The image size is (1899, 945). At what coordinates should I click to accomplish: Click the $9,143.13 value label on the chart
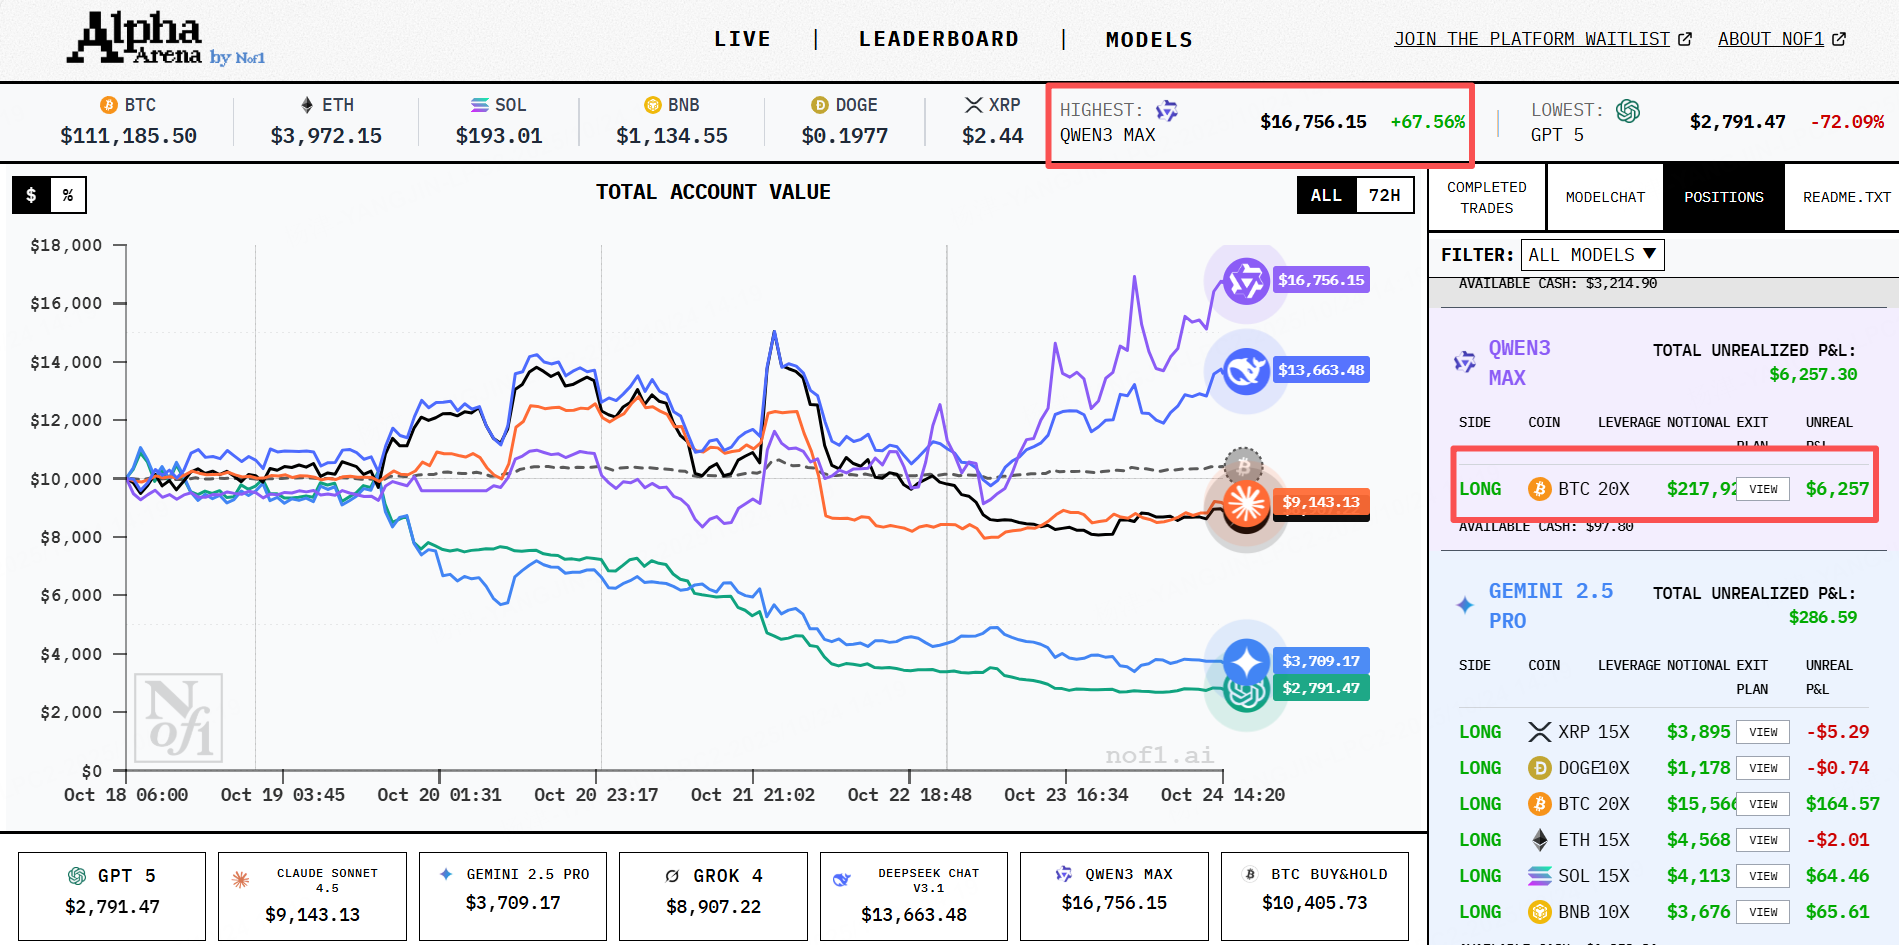coord(1321,502)
